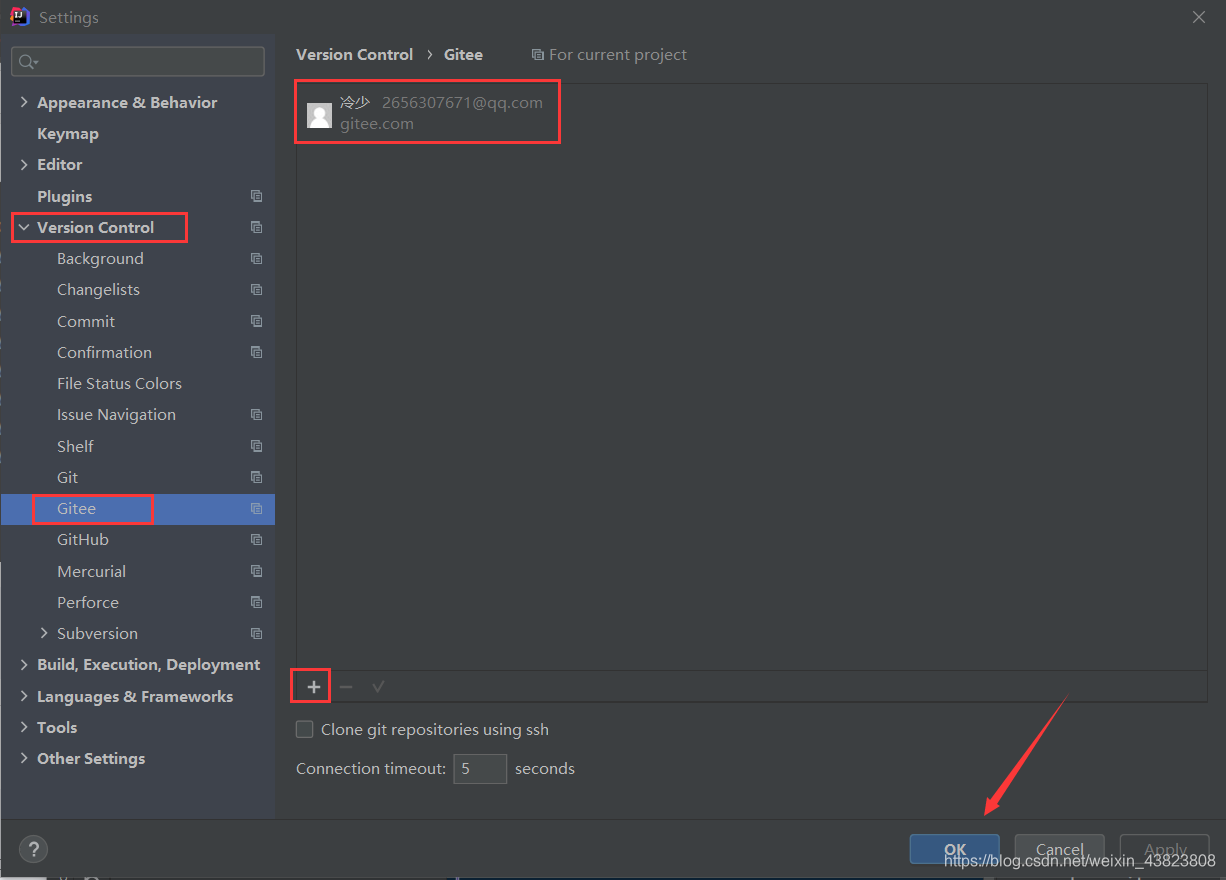The width and height of the screenshot is (1226, 880).
Task: Click the project-level icon beside Git
Action: (x=257, y=477)
